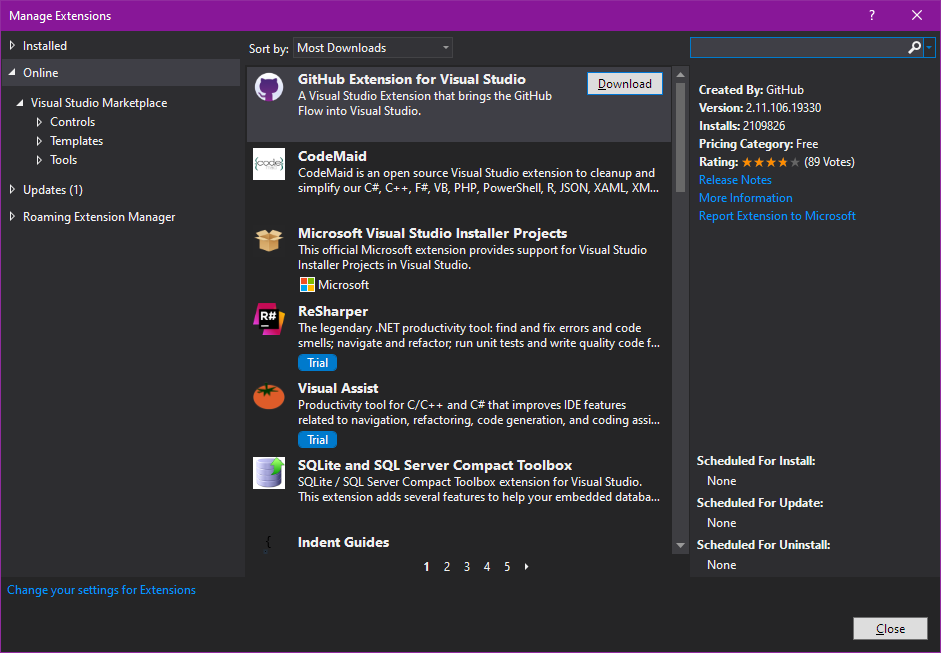Click the Installs 2109826 text
Image resolution: width=941 pixels, height=653 pixels.
click(742, 126)
